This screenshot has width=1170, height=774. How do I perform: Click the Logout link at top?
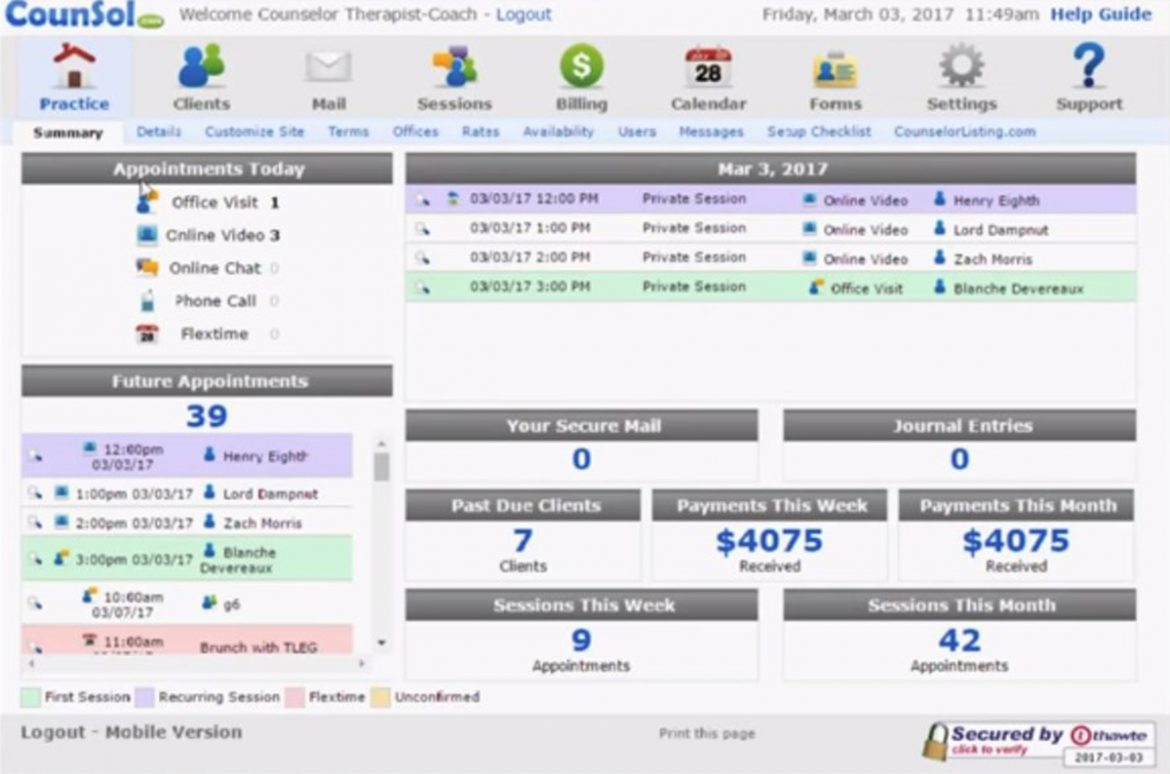(524, 14)
